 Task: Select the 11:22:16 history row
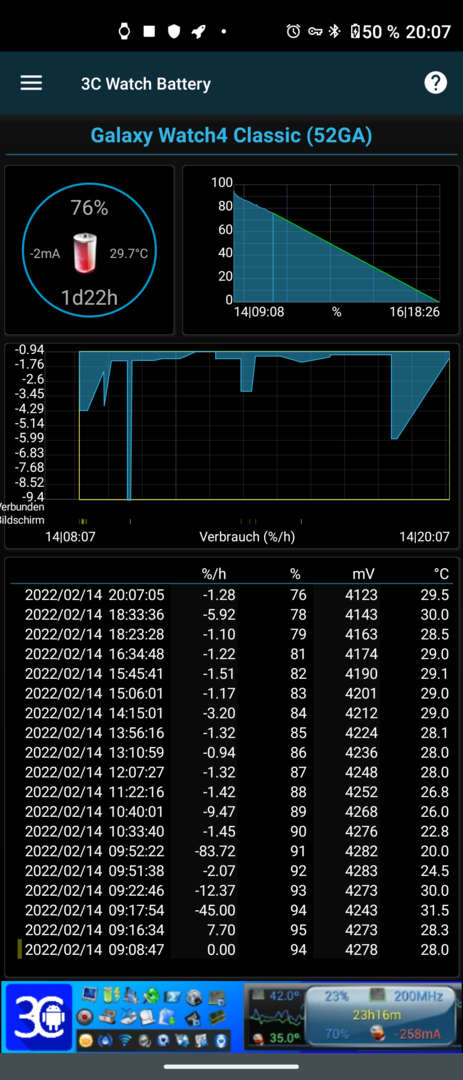point(232,792)
